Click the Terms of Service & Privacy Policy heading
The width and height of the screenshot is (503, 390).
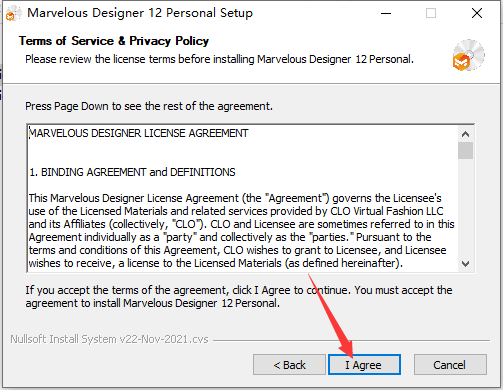click(114, 41)
